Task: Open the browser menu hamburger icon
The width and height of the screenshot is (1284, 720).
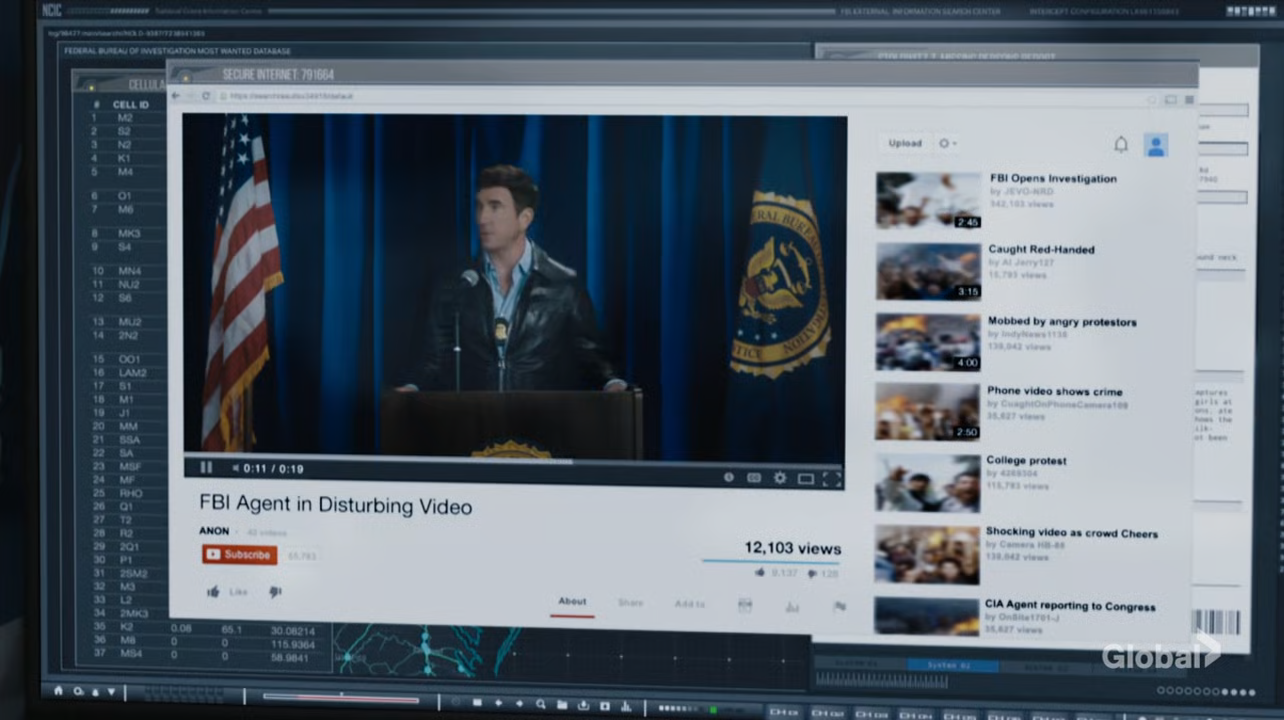Action: 1189,100
